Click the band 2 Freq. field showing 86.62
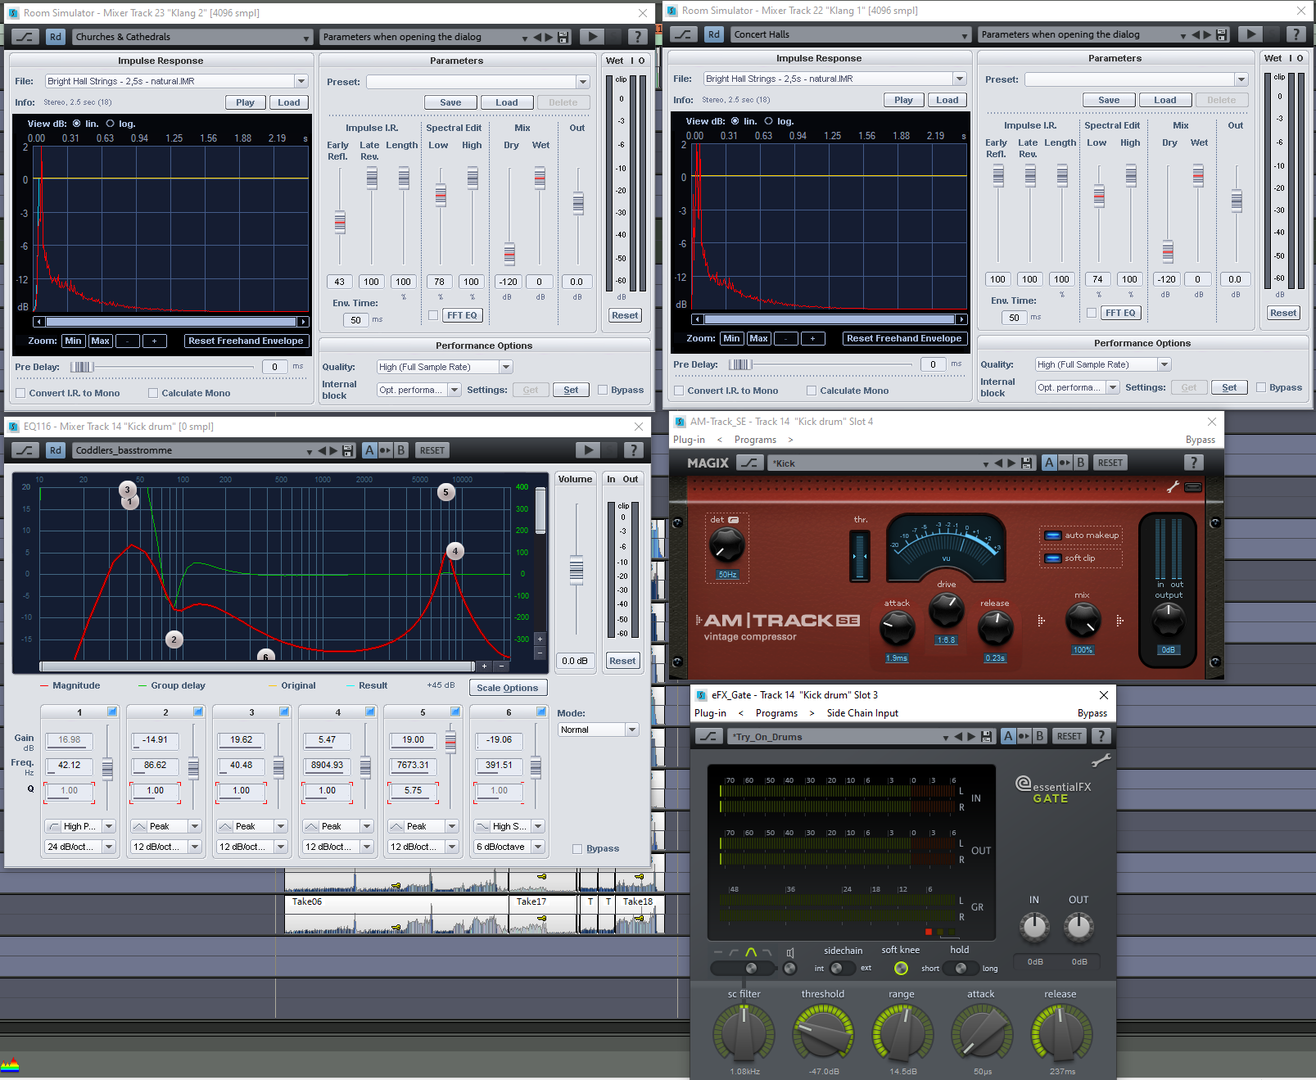 155,765
